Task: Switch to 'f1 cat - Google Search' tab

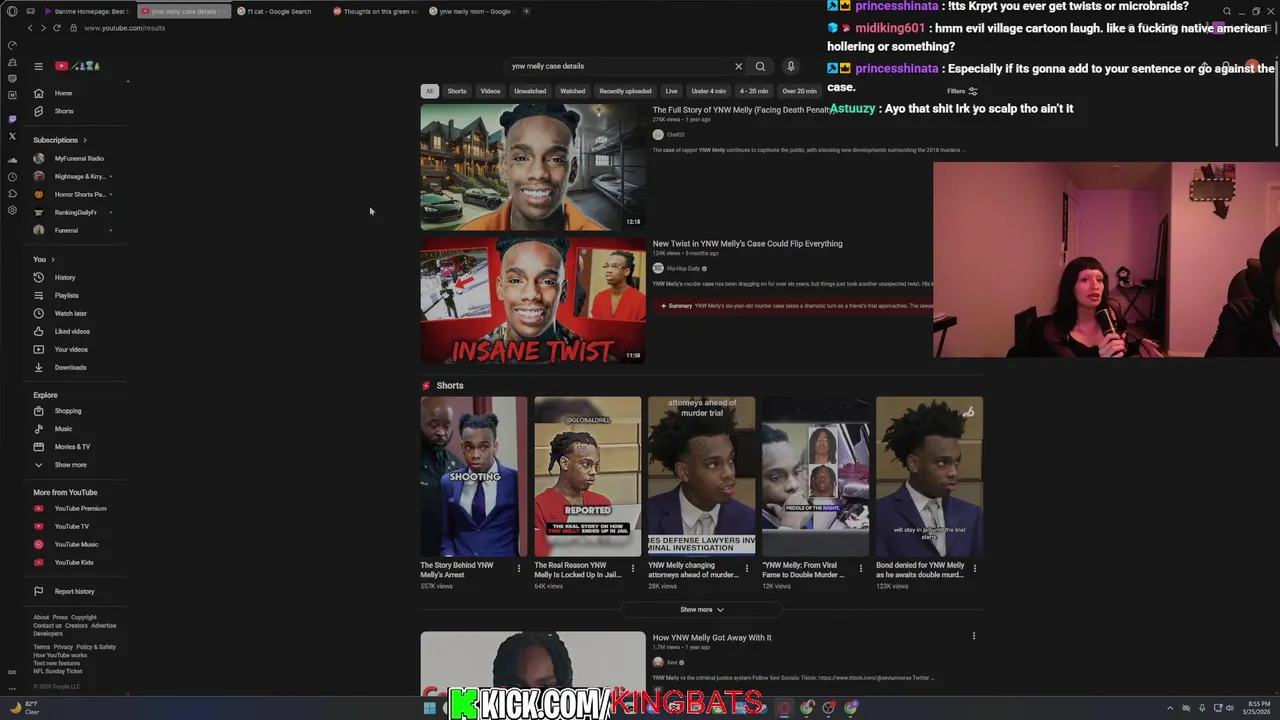Action: point(279,11)
